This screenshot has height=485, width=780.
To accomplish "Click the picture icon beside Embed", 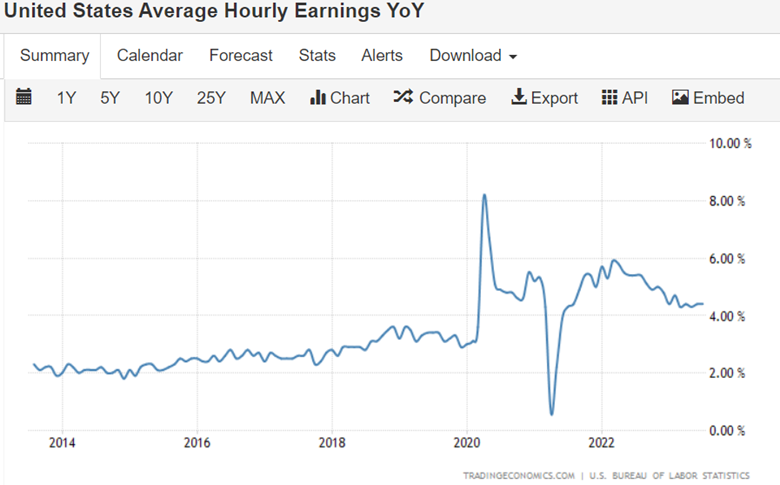I will tap(680, 97).
